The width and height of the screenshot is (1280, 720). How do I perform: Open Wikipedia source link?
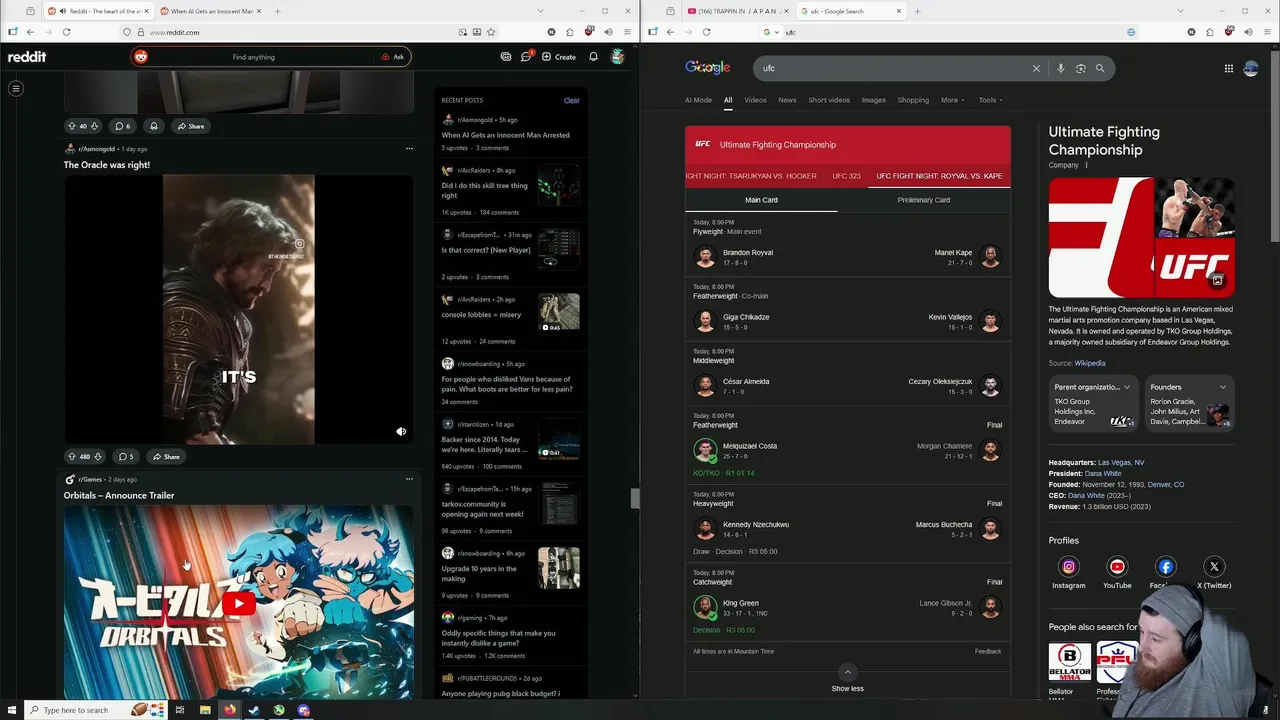[1090, 363]
